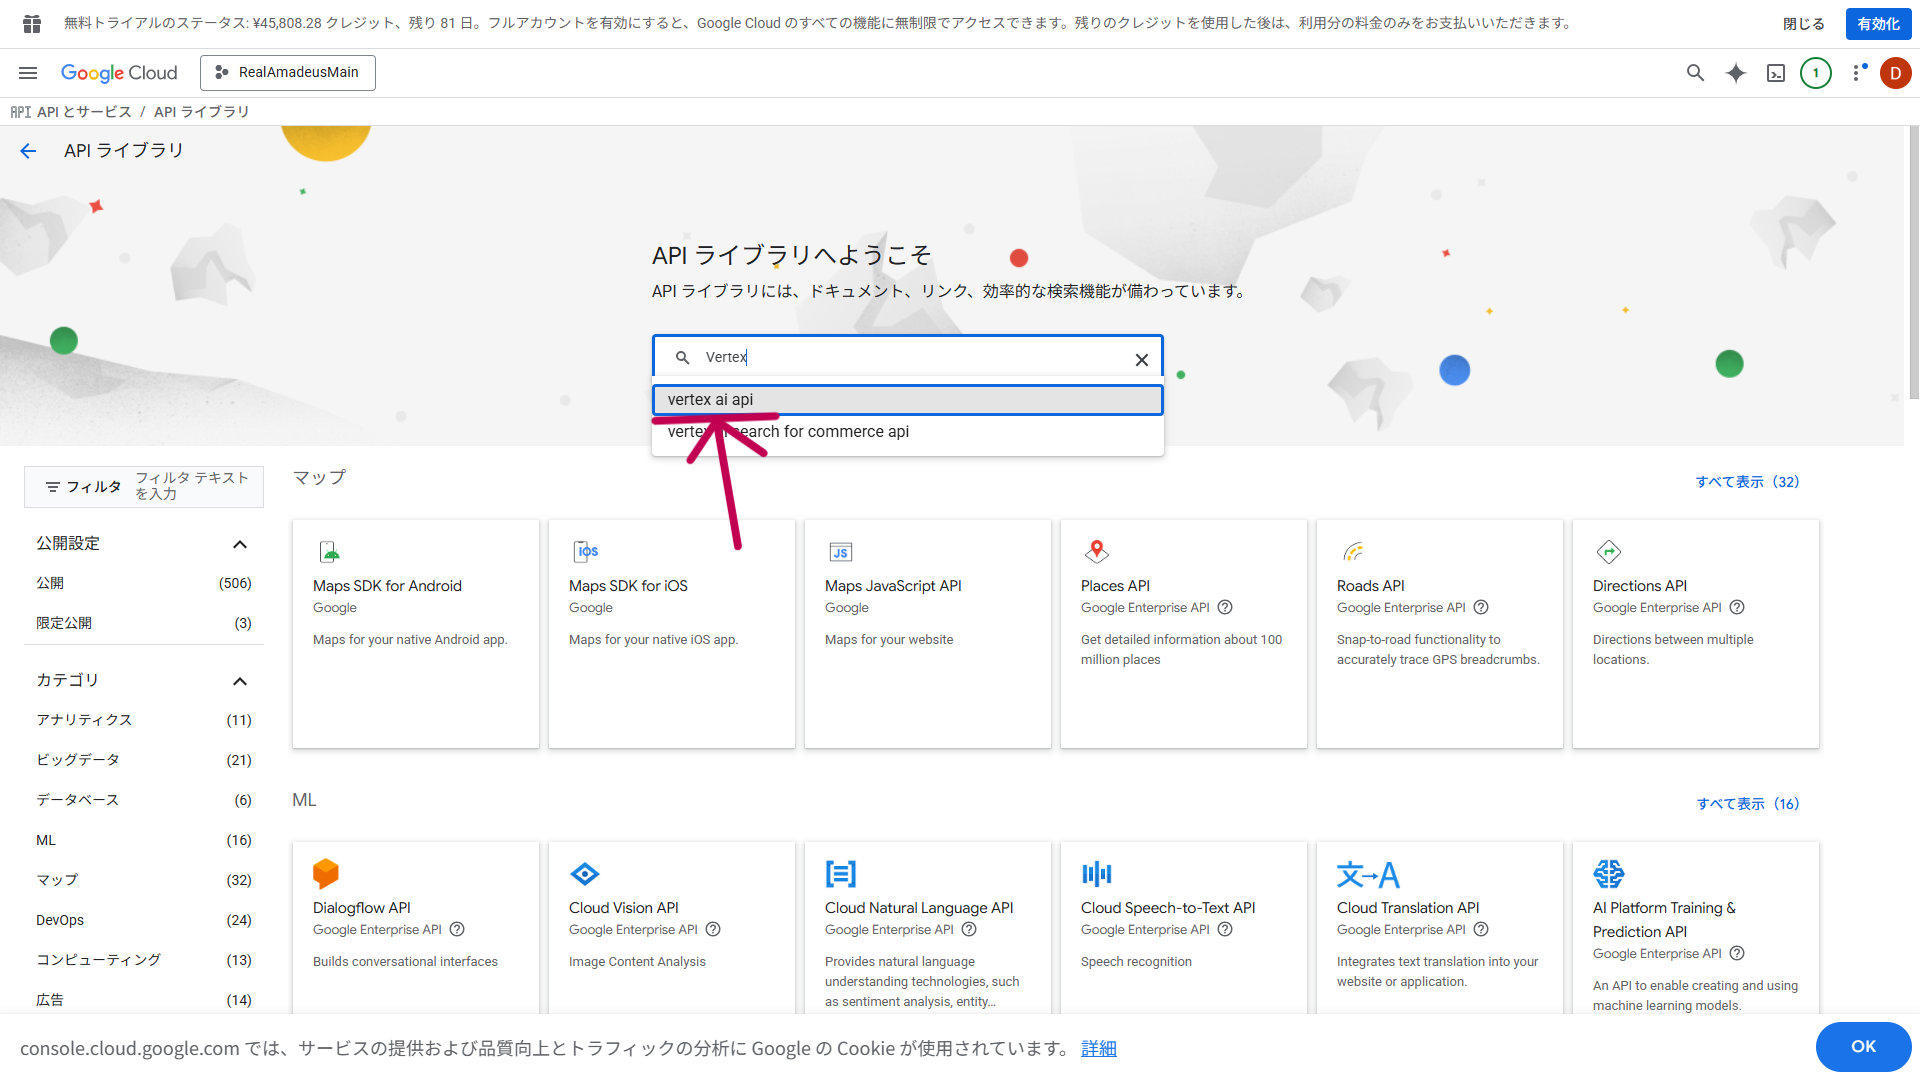Clear the search box with X icon

coord(1141,360)
